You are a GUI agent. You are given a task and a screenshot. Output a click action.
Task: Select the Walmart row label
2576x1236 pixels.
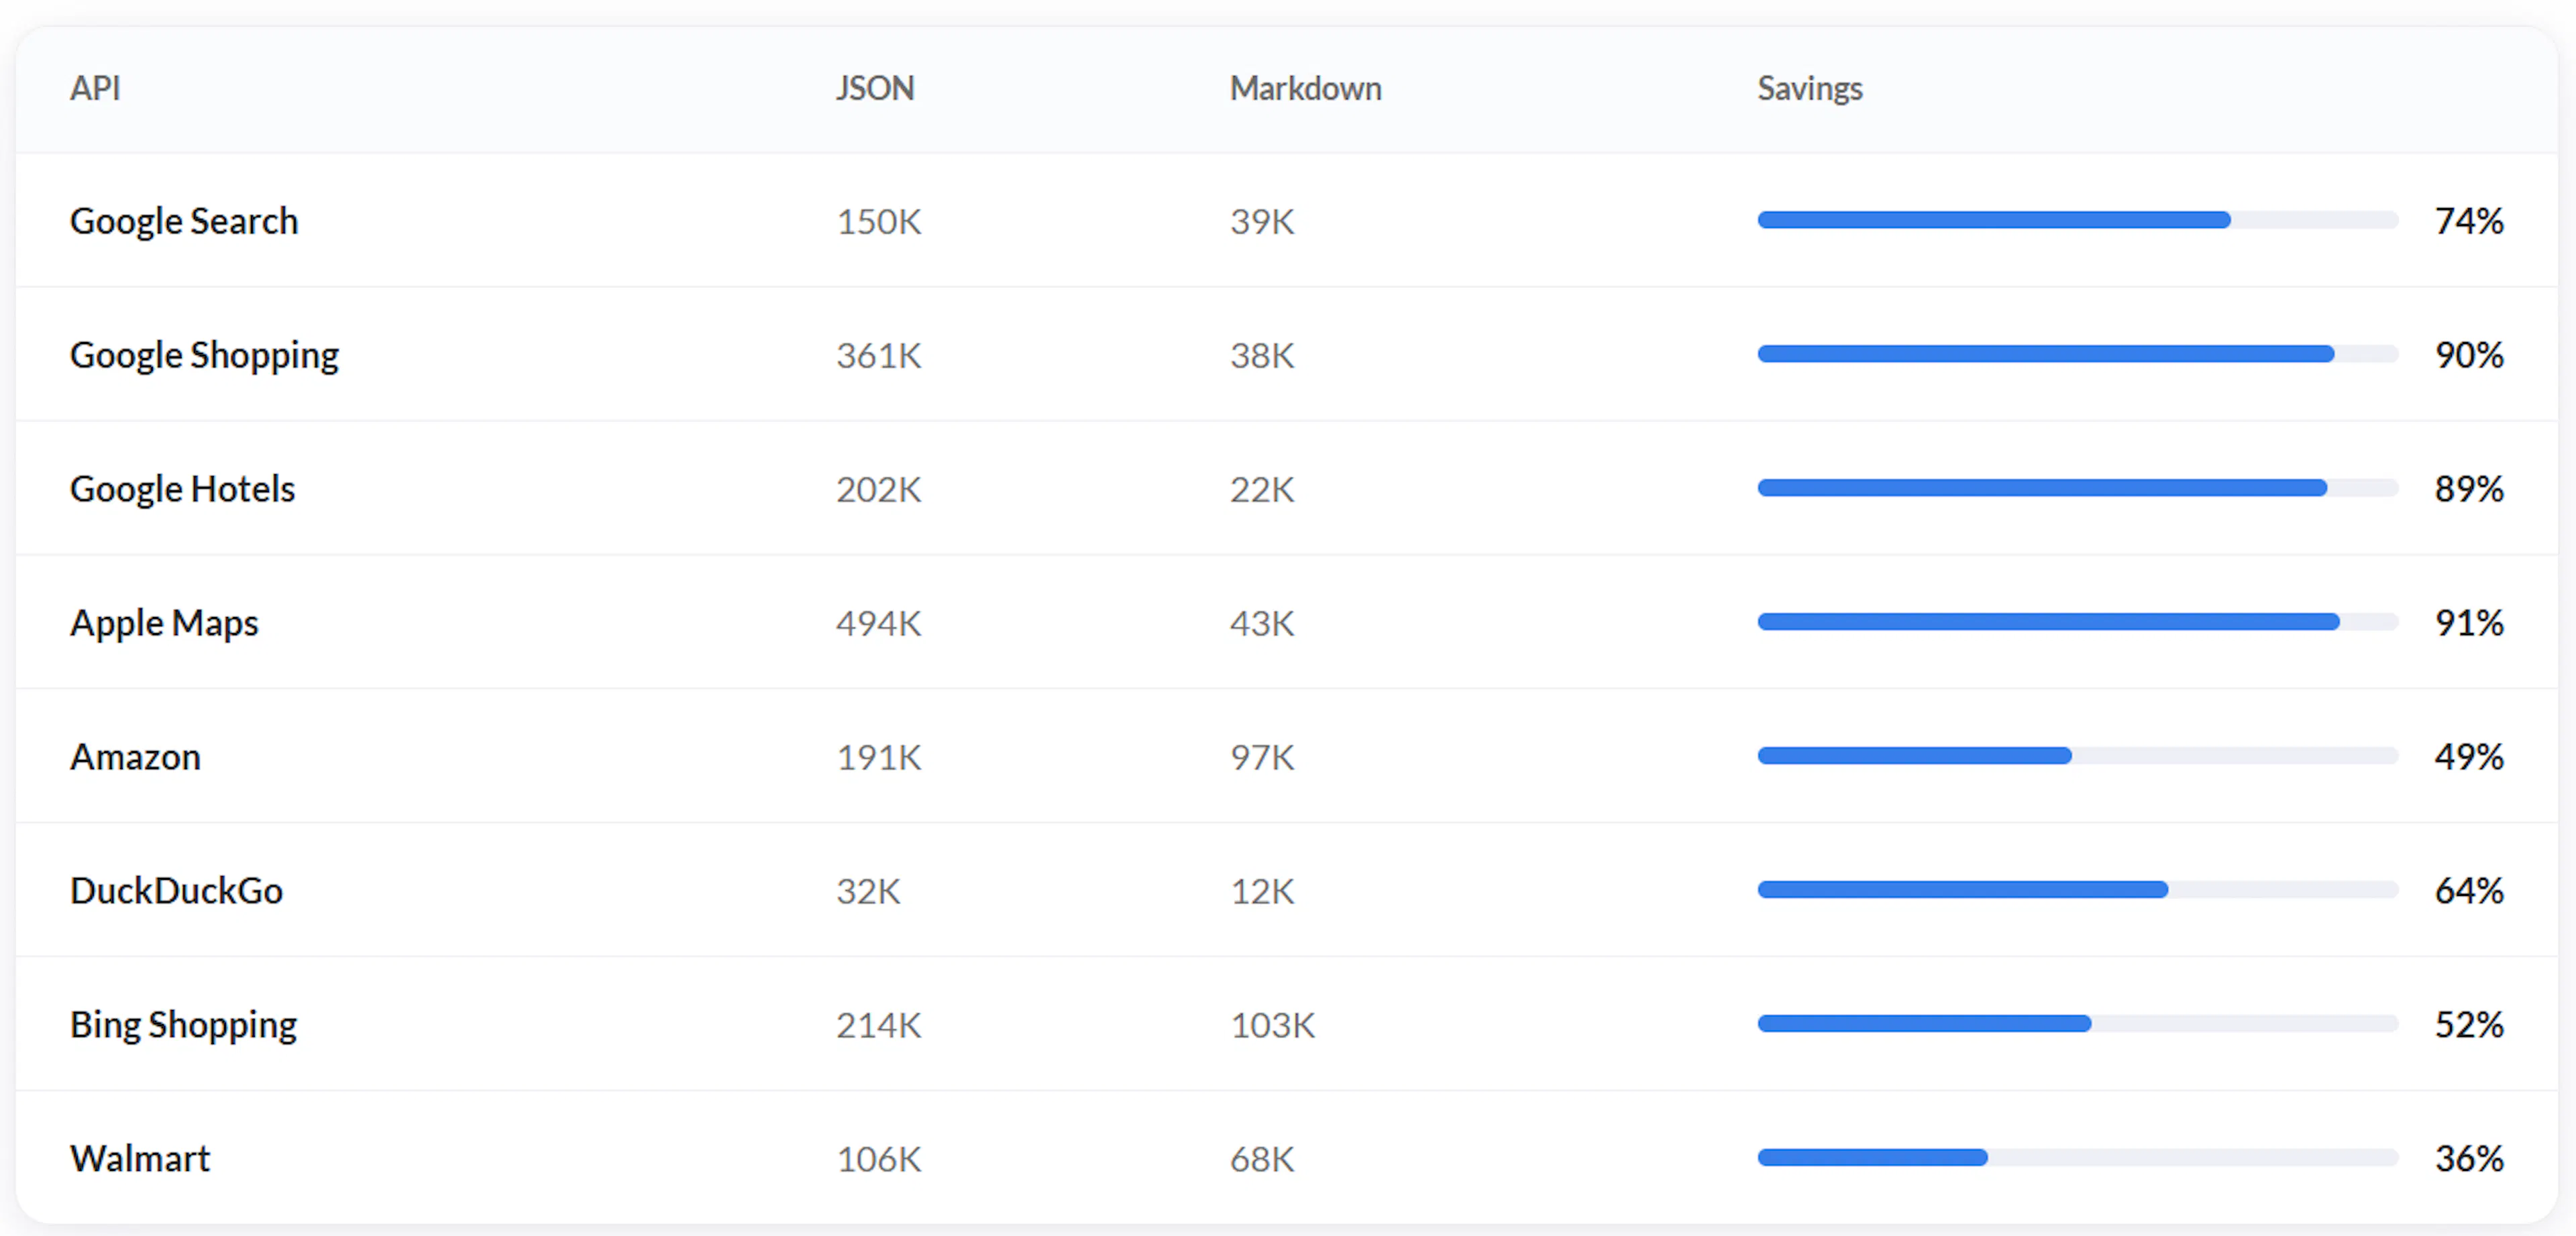click(x=140, y=1159)
